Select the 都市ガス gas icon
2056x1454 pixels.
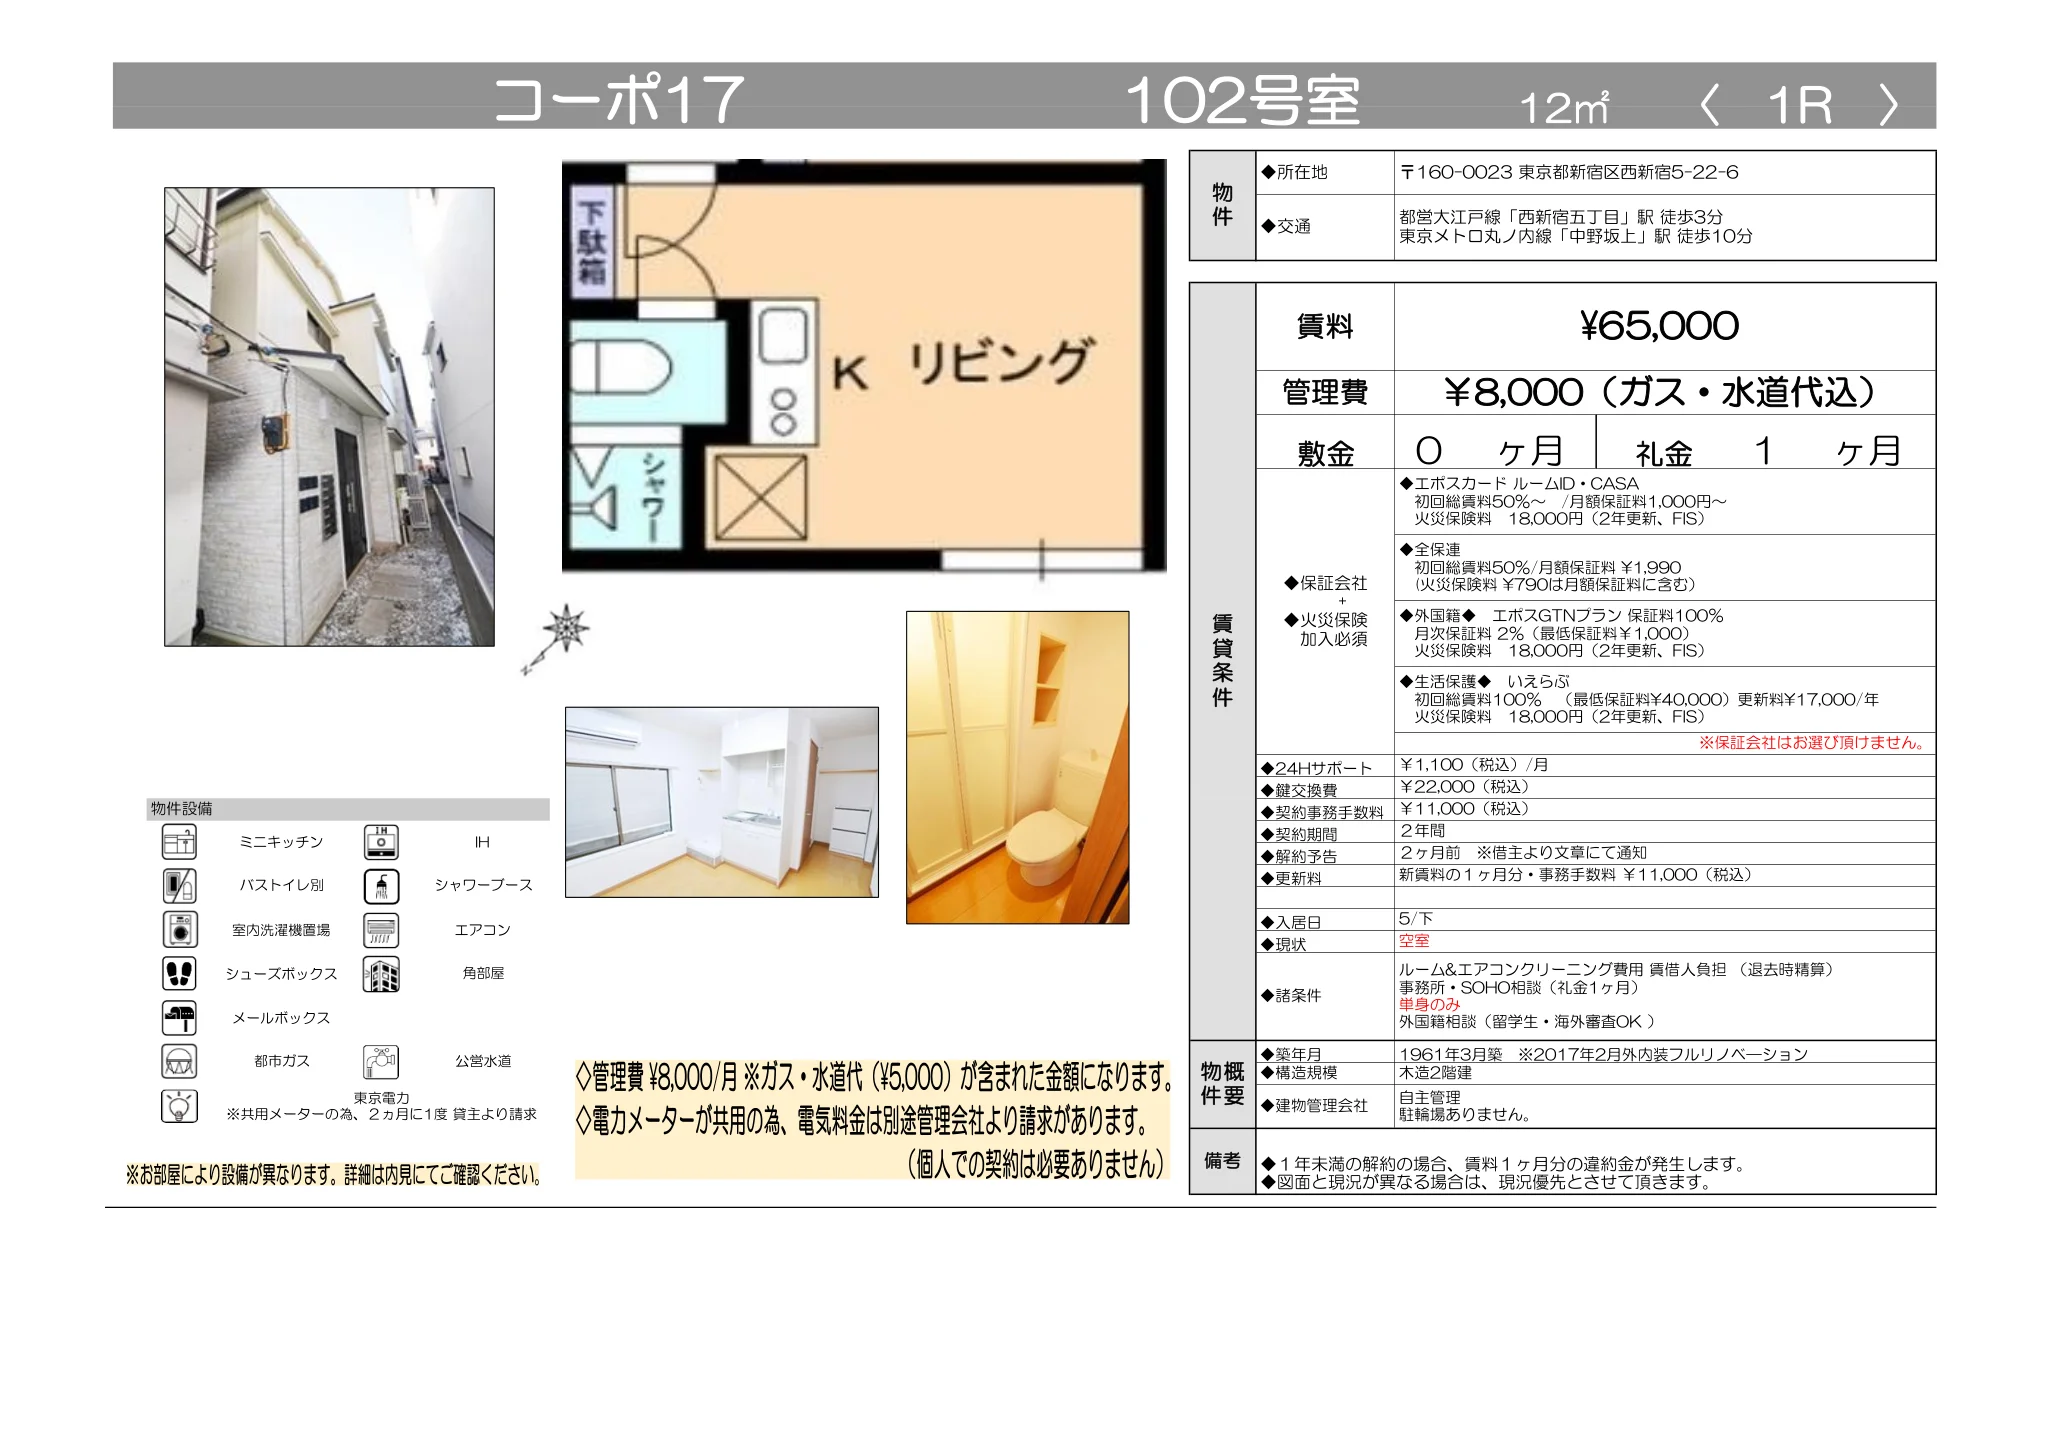(180, 1061)
